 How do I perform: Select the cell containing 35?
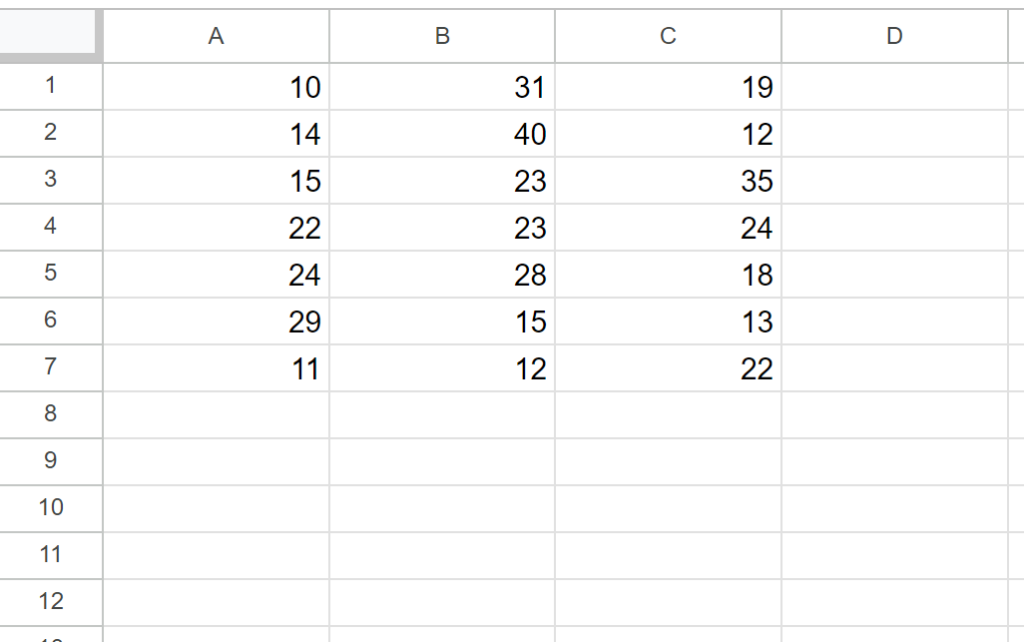tap(668, 181)
